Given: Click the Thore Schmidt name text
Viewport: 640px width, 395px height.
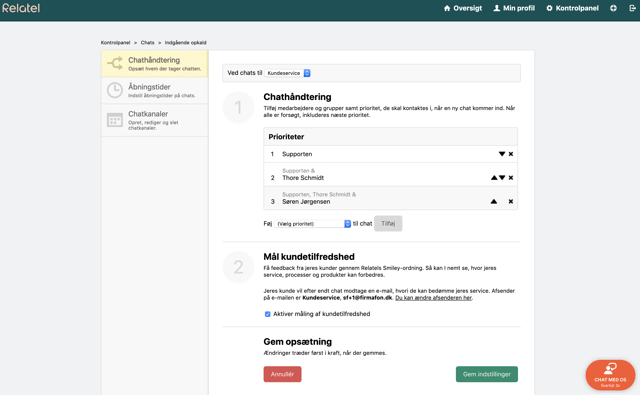Looking at the screenshot, I should click(x=303, y=178).
